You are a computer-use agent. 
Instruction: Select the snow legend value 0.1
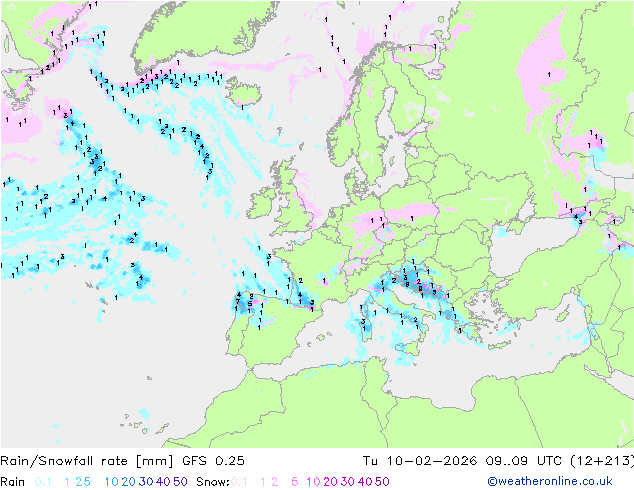coord(239,482)
